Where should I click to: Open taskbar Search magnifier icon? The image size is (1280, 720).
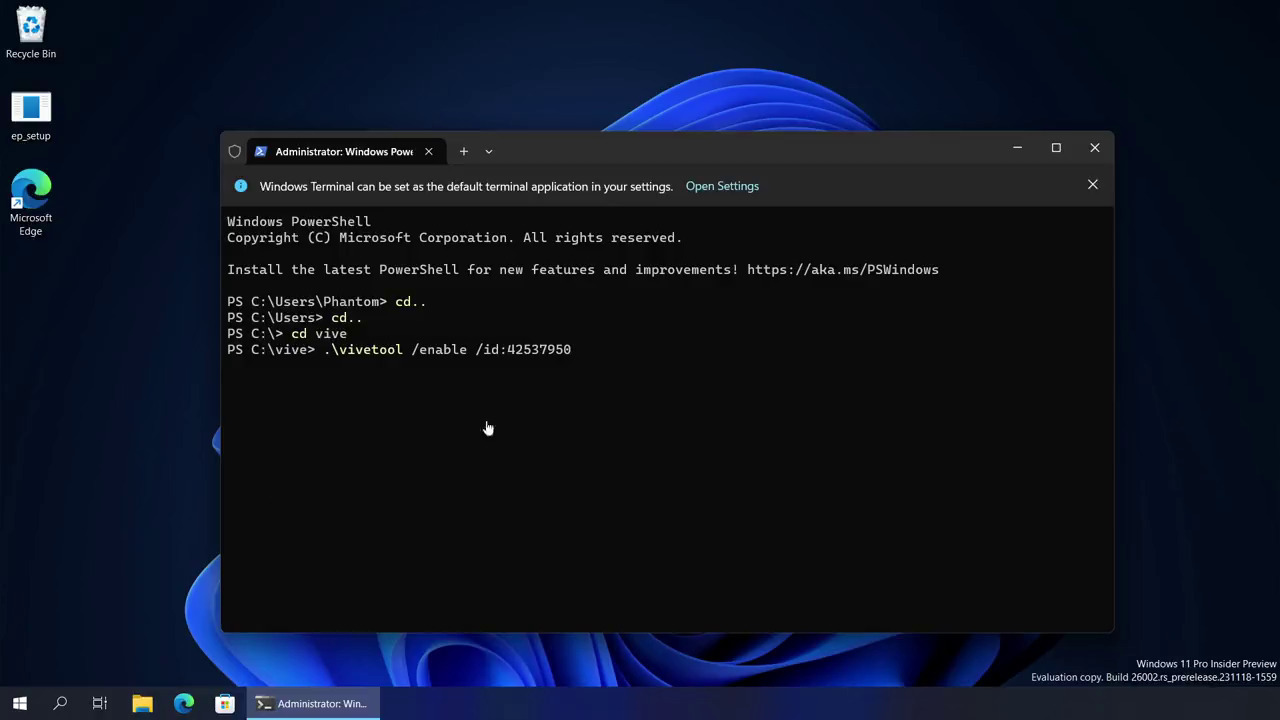click(x=60, y=703)
